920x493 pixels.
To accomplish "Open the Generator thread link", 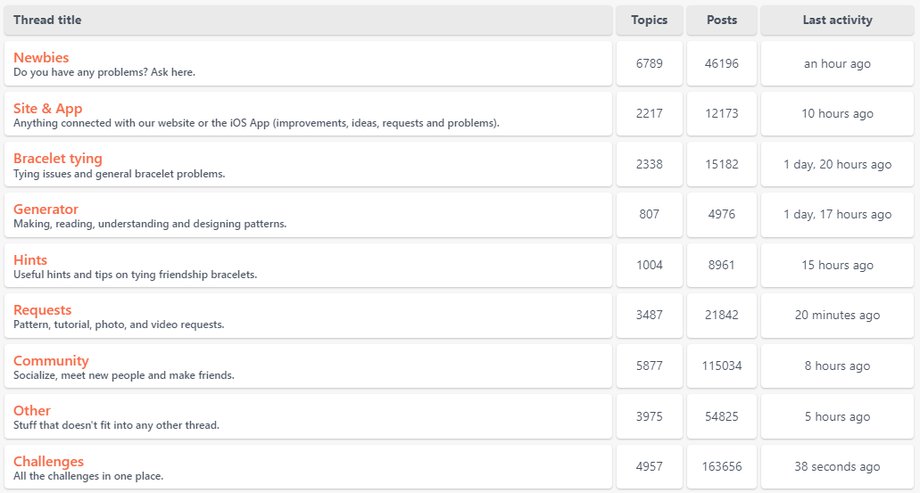I will tap(46, 209).
